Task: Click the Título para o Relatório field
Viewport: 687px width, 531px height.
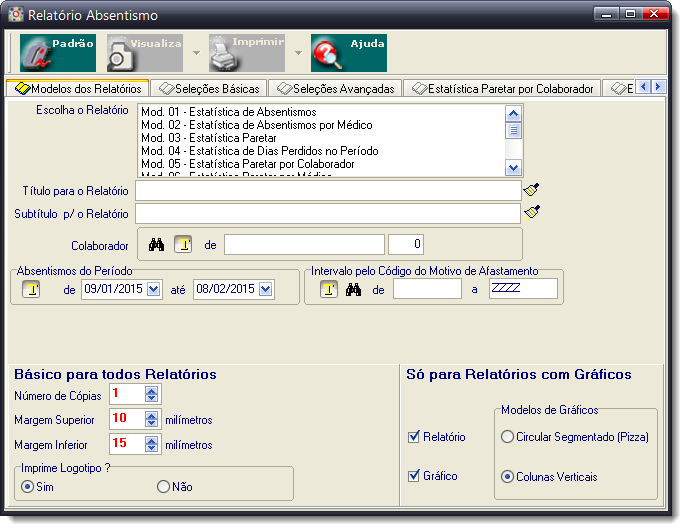Action: (328, 191)
